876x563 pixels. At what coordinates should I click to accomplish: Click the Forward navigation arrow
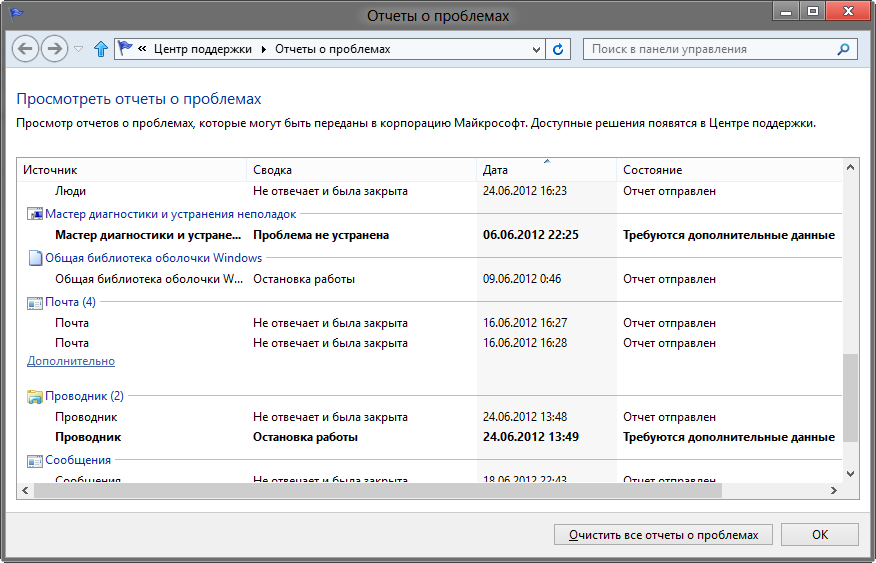coord(54,49)
